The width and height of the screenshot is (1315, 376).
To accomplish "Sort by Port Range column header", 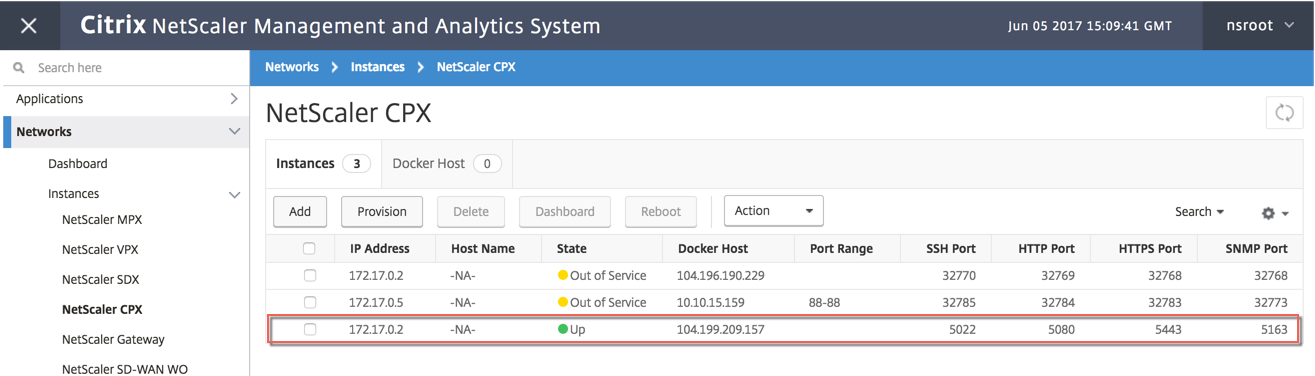I will pos(841,248).
